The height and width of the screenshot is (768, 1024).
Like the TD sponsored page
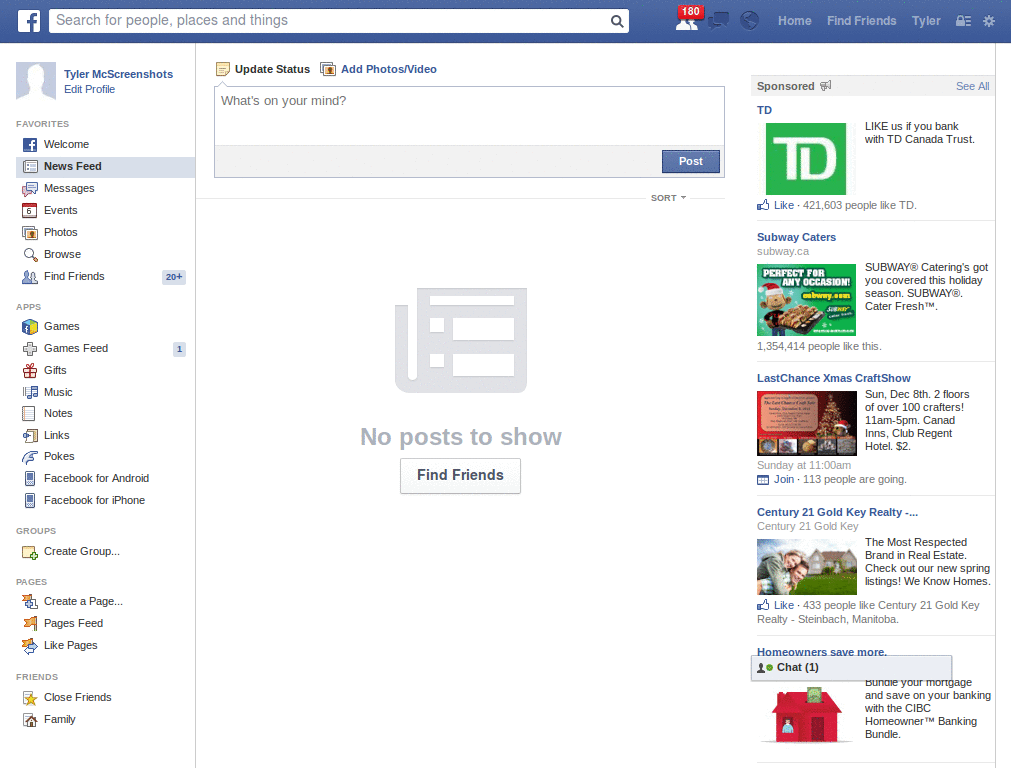pos(784,205)
